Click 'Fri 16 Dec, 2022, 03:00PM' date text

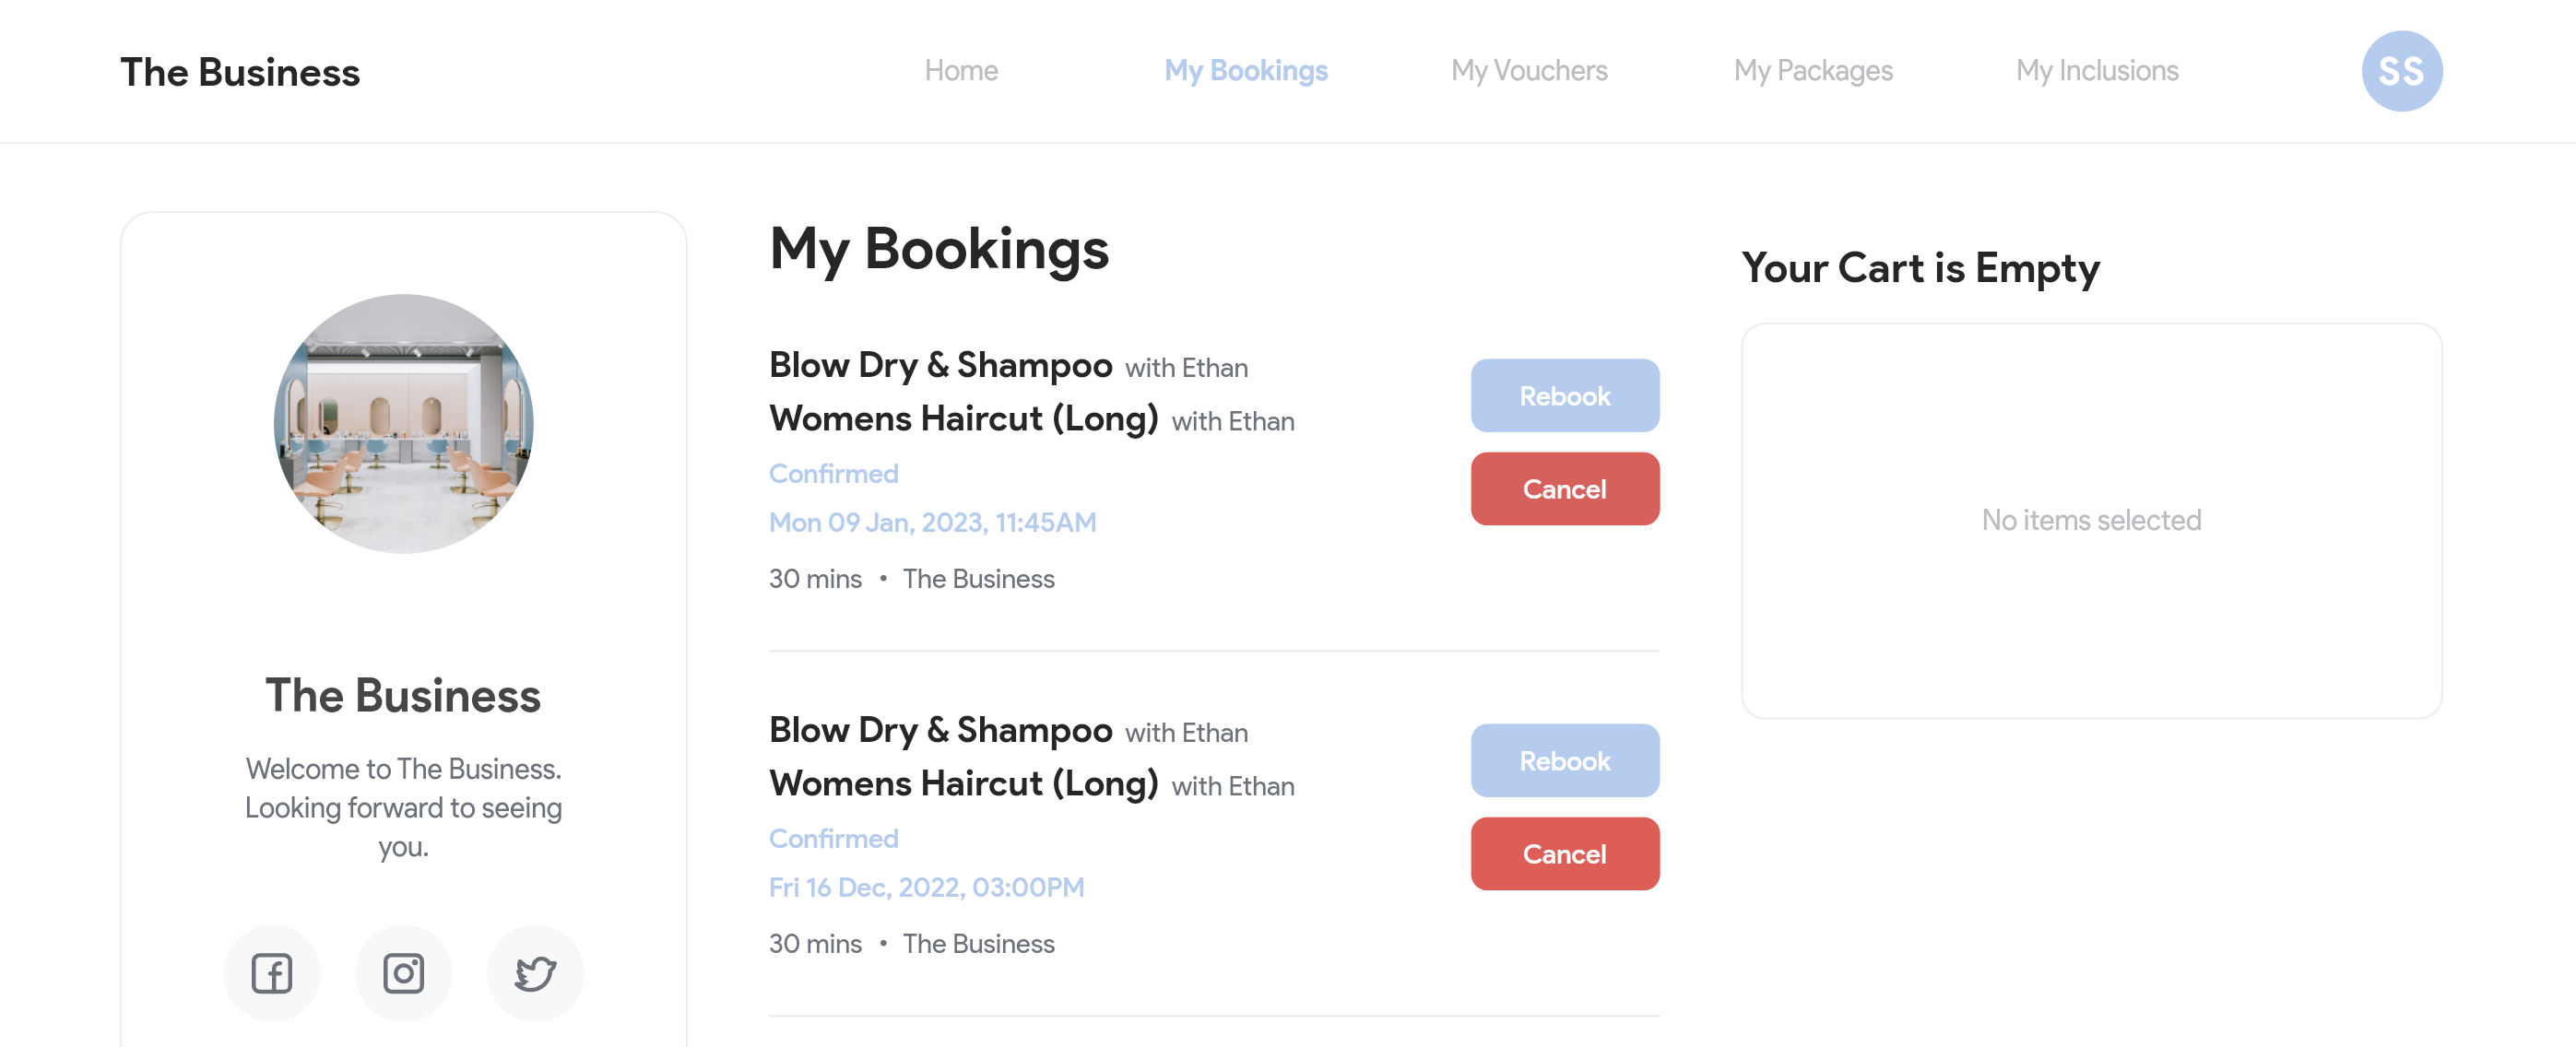(x=927, y=887)
